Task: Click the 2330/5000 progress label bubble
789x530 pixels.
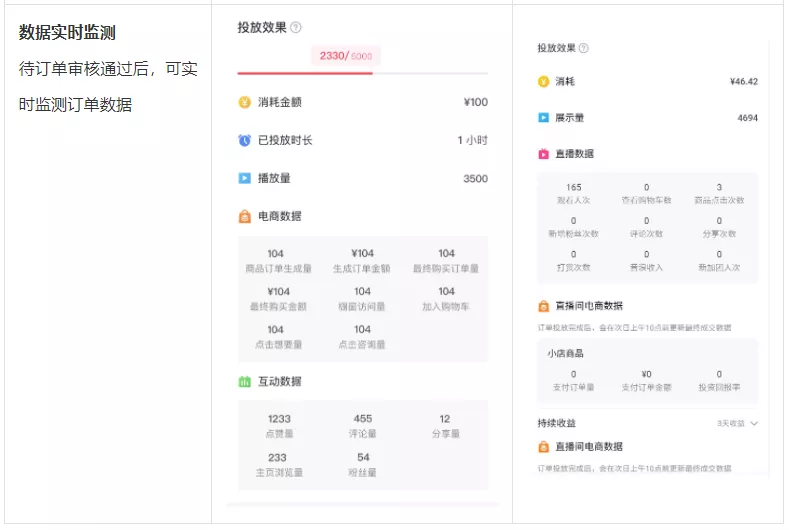Action: click(346, 56)
